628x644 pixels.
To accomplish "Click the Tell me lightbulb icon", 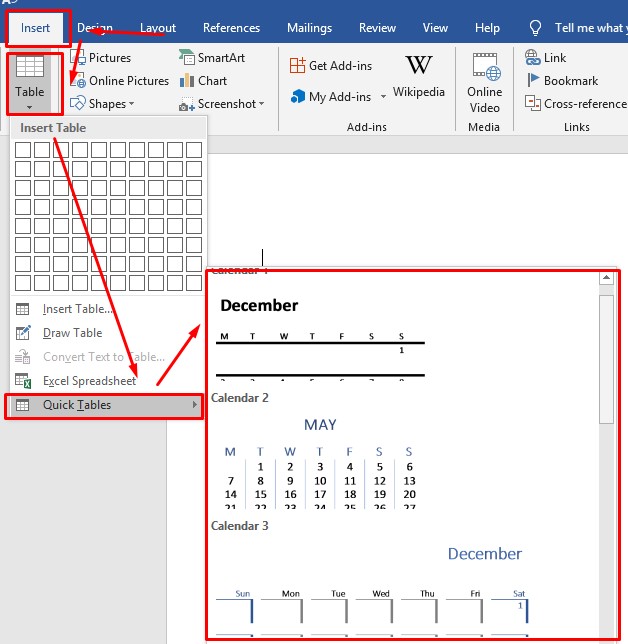I will point(535,28).
